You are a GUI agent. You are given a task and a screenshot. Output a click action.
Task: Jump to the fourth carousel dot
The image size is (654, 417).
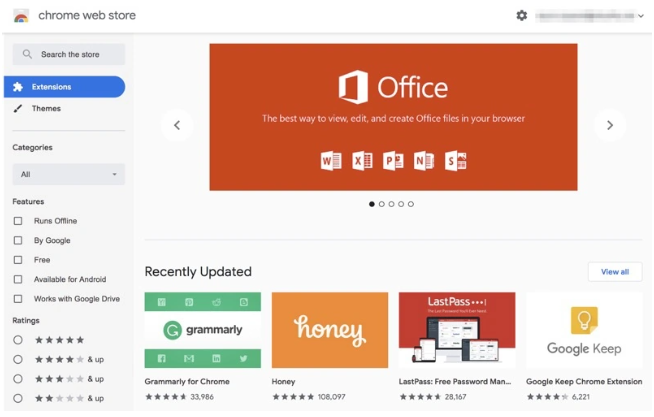pyautogui.click(x=401, y=204)
